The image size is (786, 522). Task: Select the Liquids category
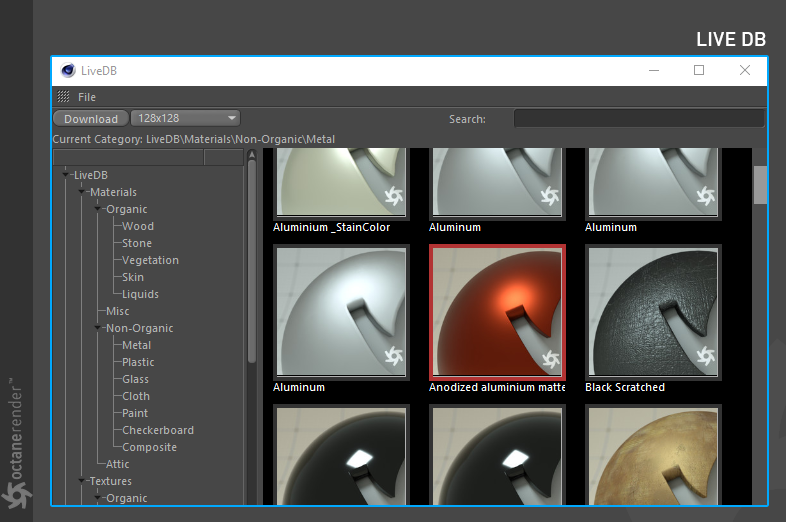[140, 294]
